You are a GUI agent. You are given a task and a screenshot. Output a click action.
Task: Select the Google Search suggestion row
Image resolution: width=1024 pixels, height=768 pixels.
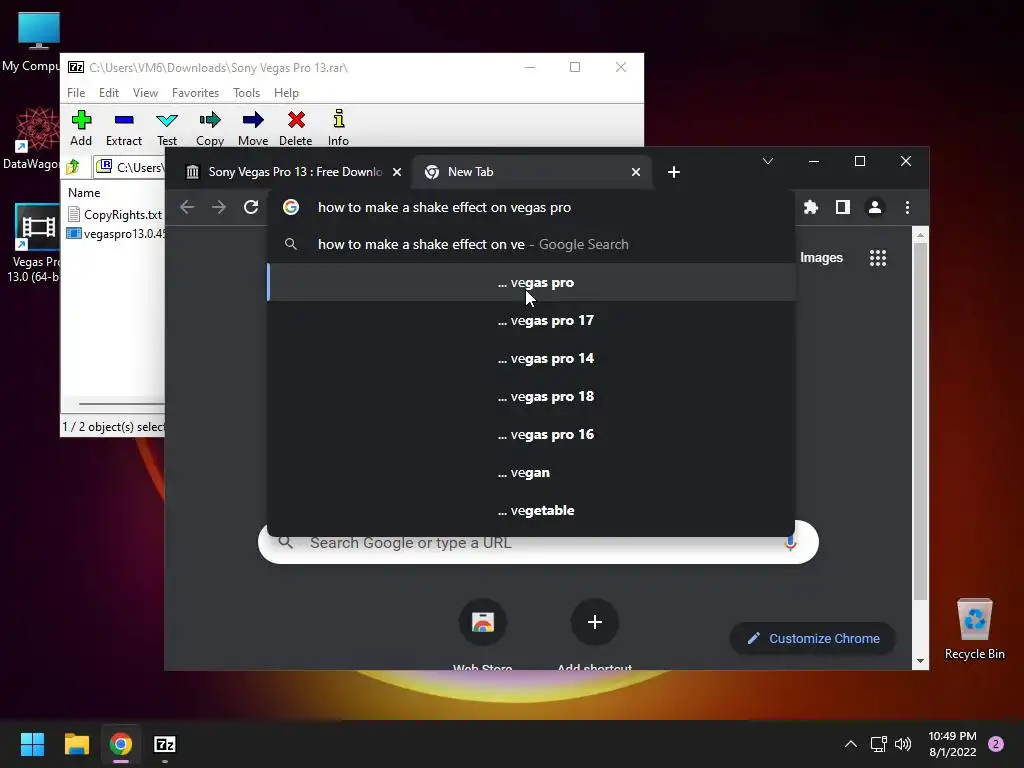pyautogui.click(x=531, y=244)
